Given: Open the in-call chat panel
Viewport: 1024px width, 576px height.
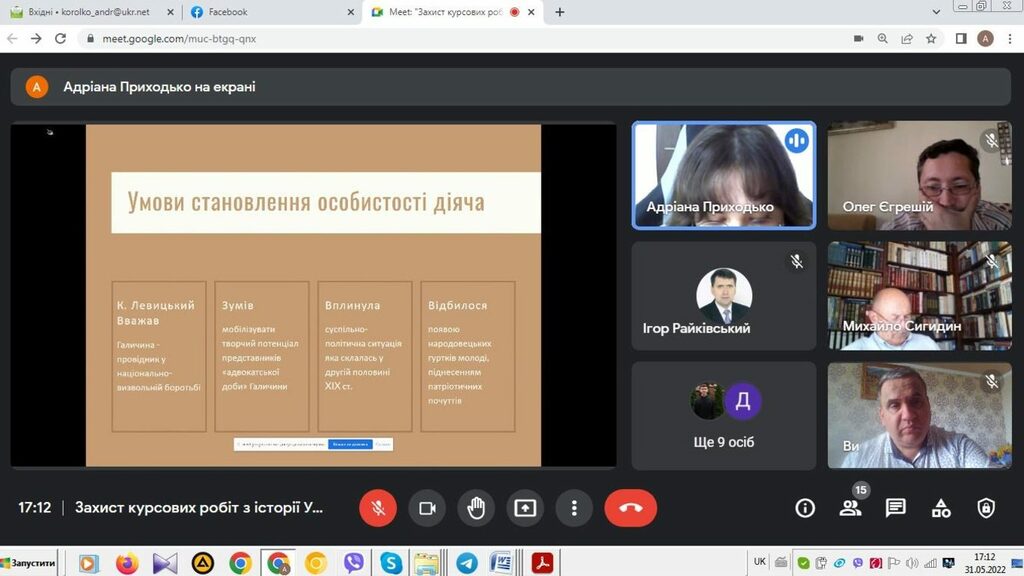Looking at the screenshot, I should click(896, 508).
